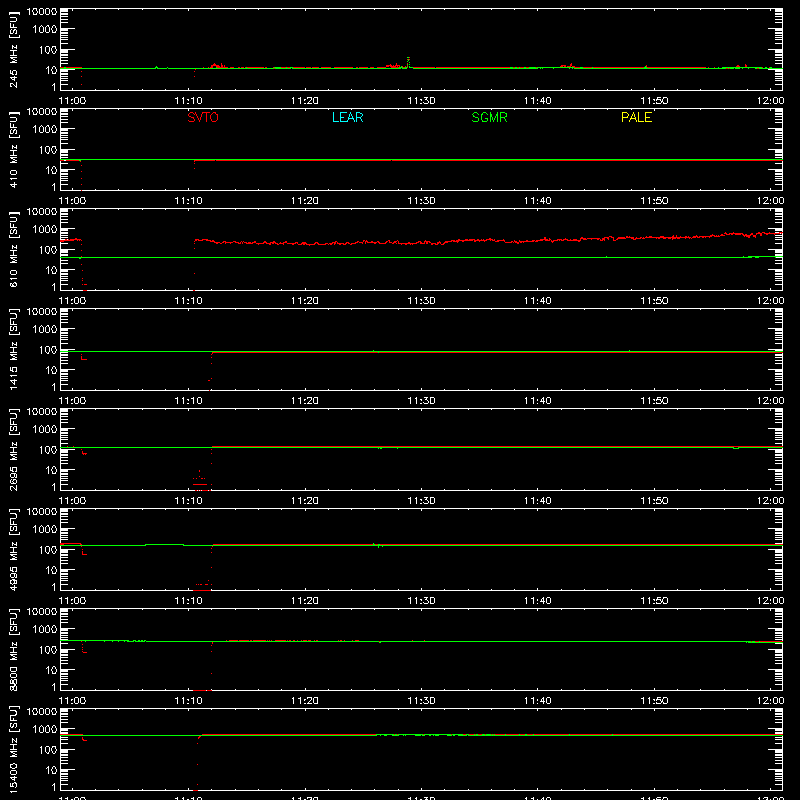The width and height of the screenshot is (800, 800).
Task: Click 11:00 label under the 245 MHz panel
Action: click(72, 101)
